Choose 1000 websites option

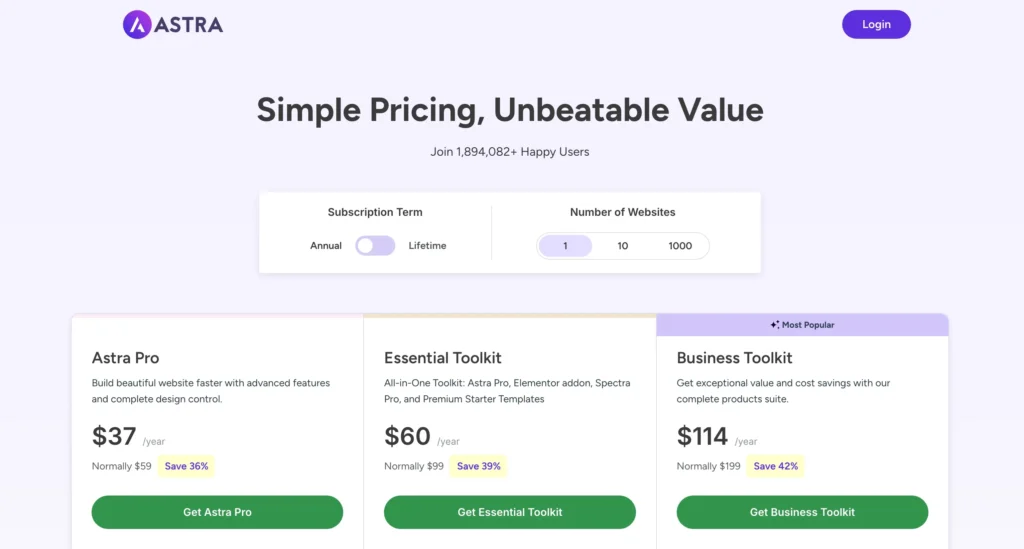click(680, 246)
